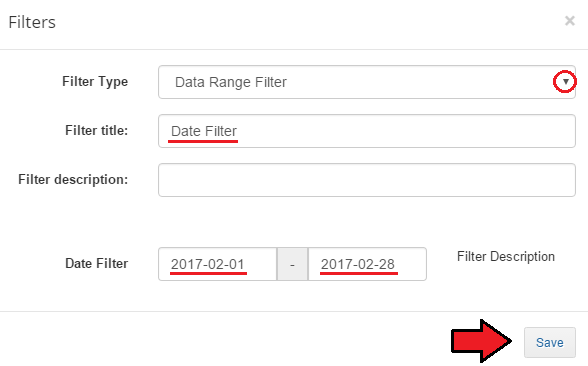
Task: Click into the Filter title field
Action: point(367,131)
